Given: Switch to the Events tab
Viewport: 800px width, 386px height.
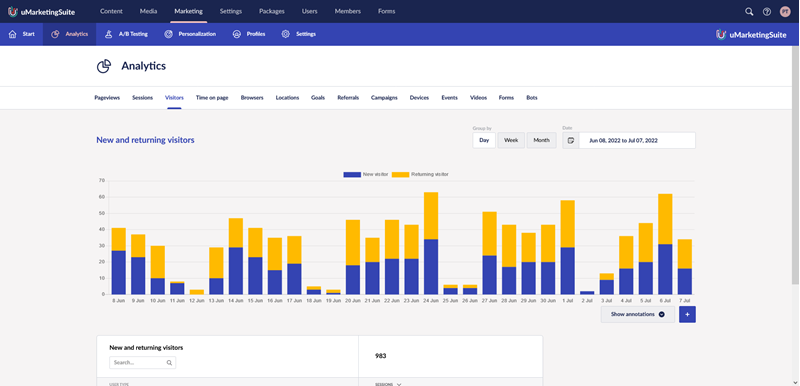Looking at the screenshot, I should (x=449, y=98).
